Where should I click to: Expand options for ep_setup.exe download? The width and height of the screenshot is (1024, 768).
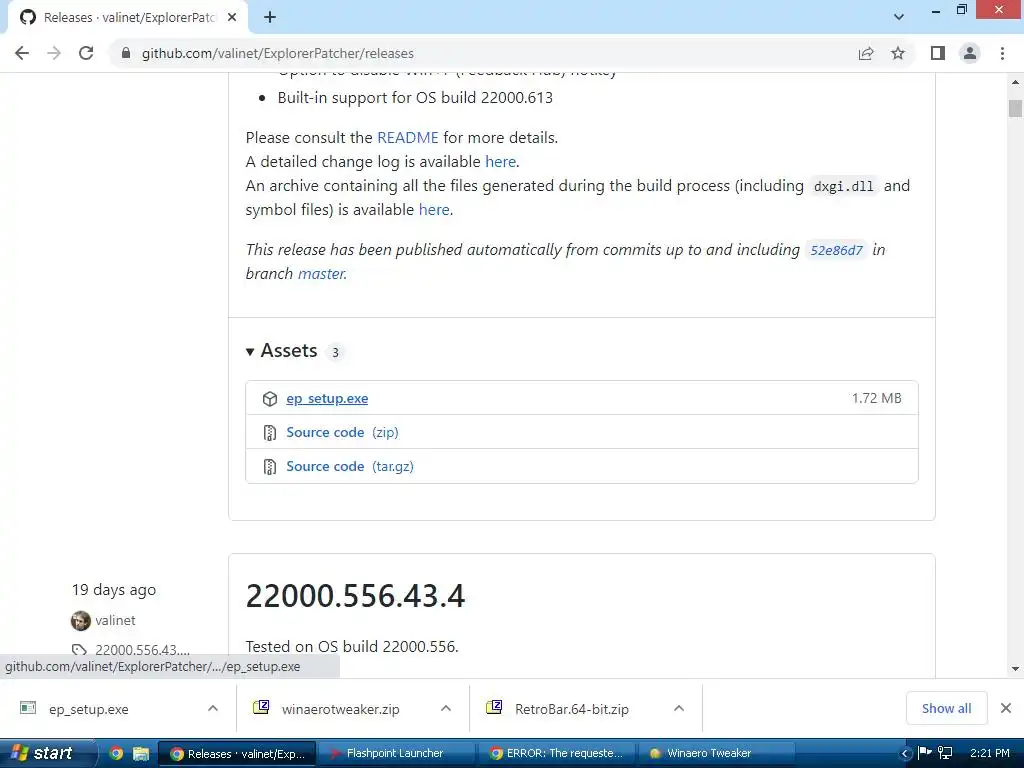click(212, 709)
